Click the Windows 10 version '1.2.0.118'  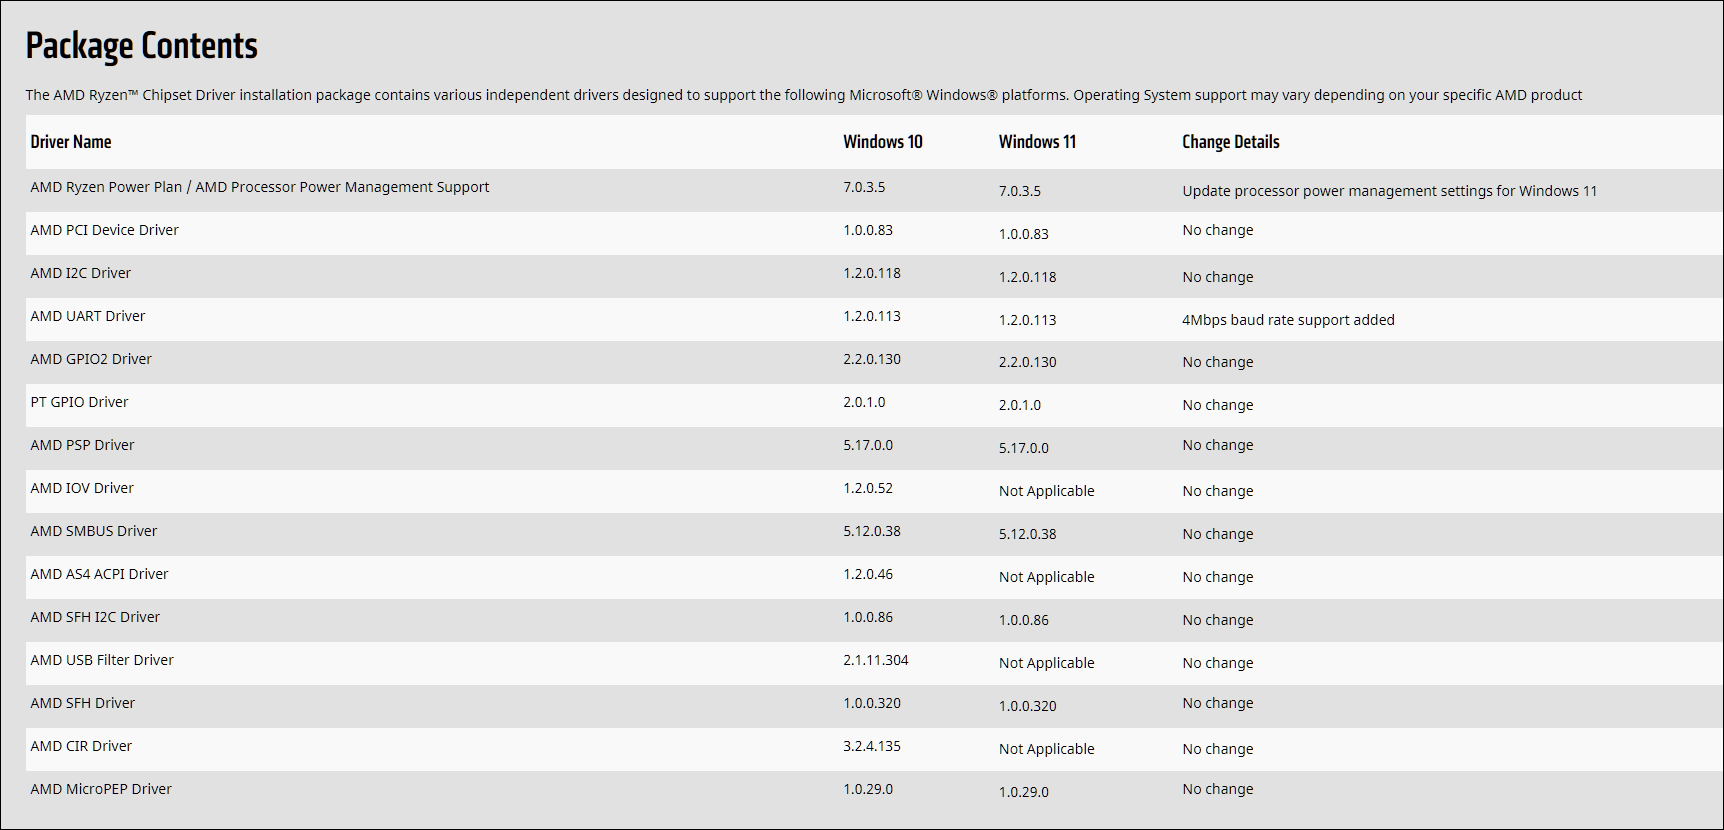pyautogui.click(x=872, y=273)
